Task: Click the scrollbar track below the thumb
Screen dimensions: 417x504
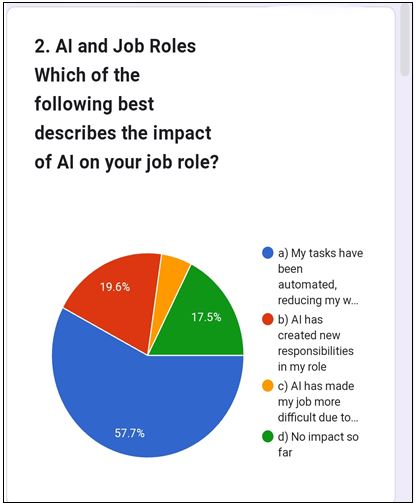Action: [x=405, y=287]
